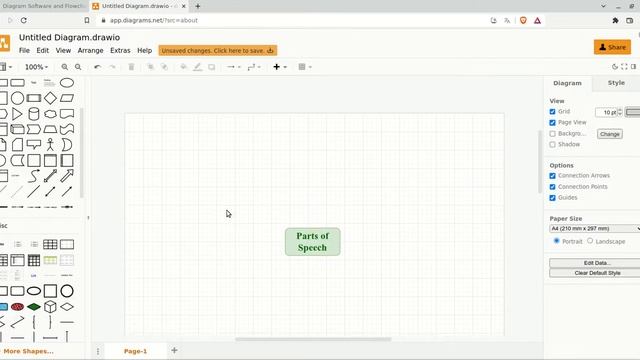The height and width of the screenshot is (360, 640).
Task: Select the speech callout shape
Action: [34, 144]
